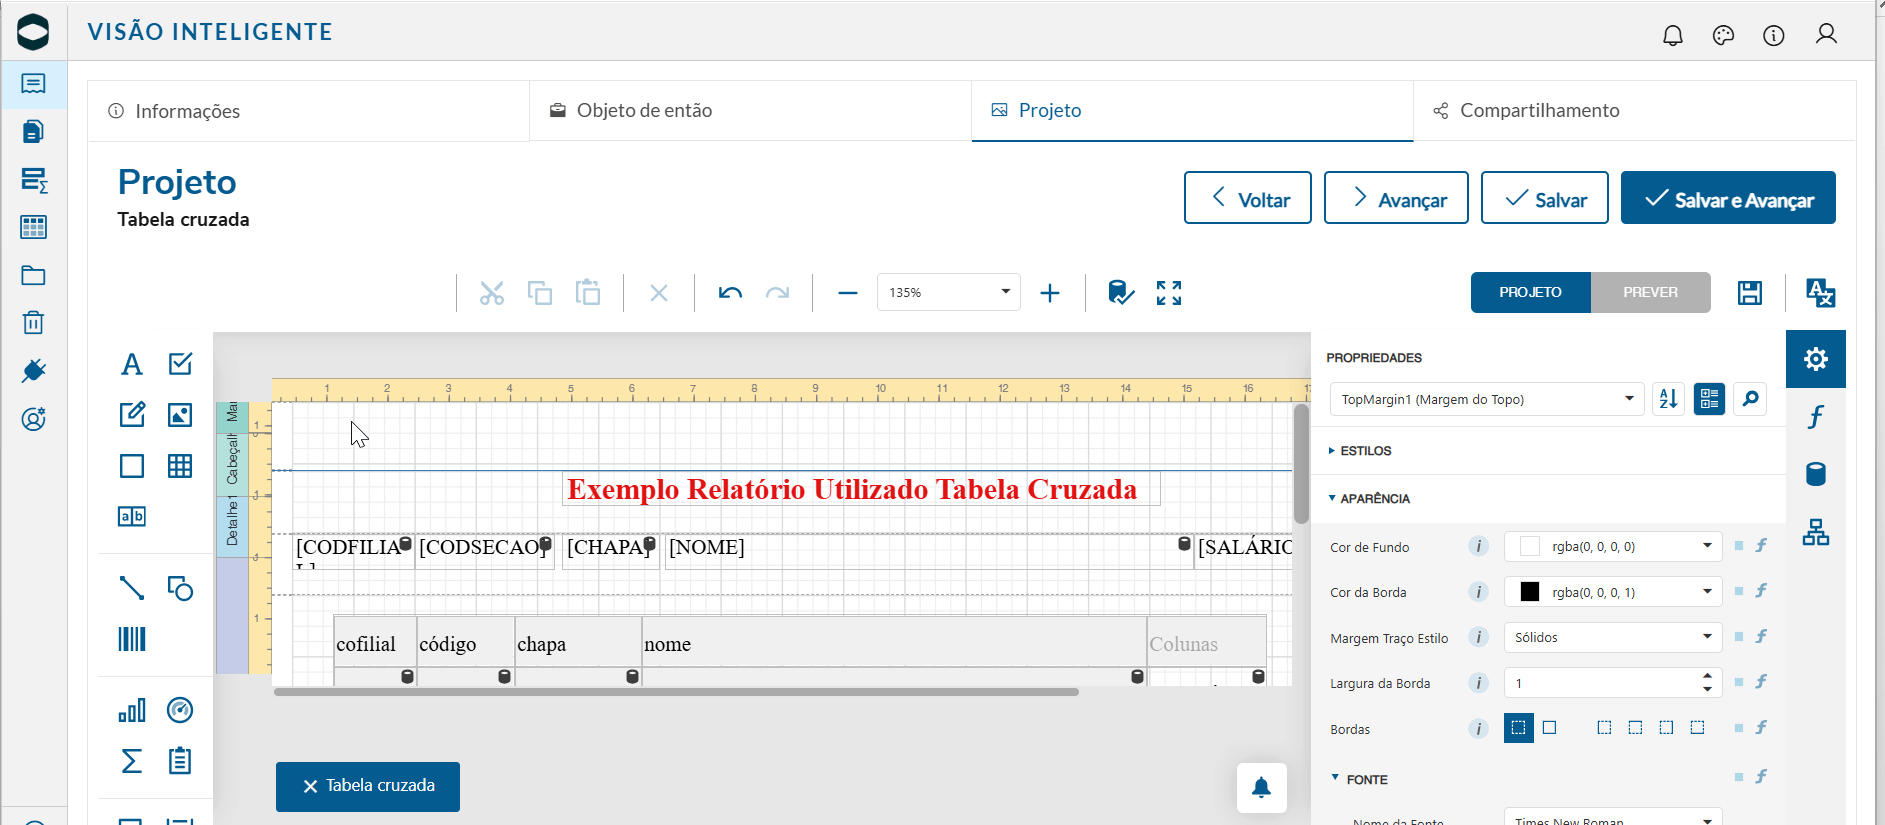
Task: Select the Label (A) text tool
Action: (x=132, y=364)
